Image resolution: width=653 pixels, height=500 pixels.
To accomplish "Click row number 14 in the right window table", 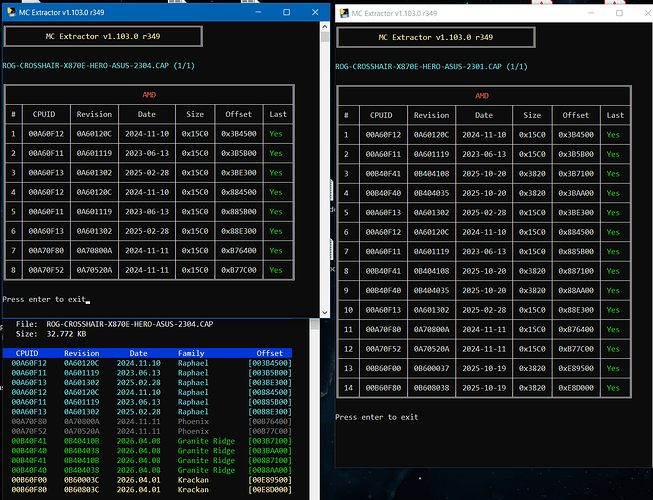I will 348,388.
